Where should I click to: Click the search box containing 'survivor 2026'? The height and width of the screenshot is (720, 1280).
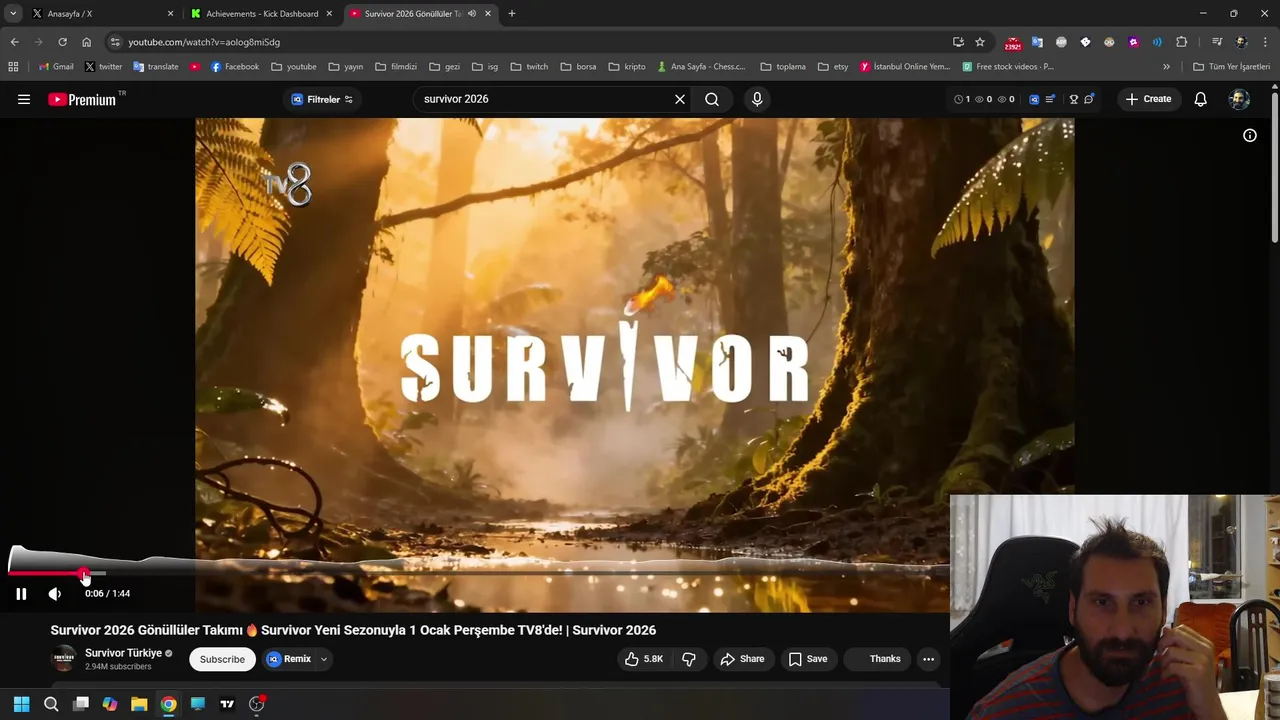point(545,99)
